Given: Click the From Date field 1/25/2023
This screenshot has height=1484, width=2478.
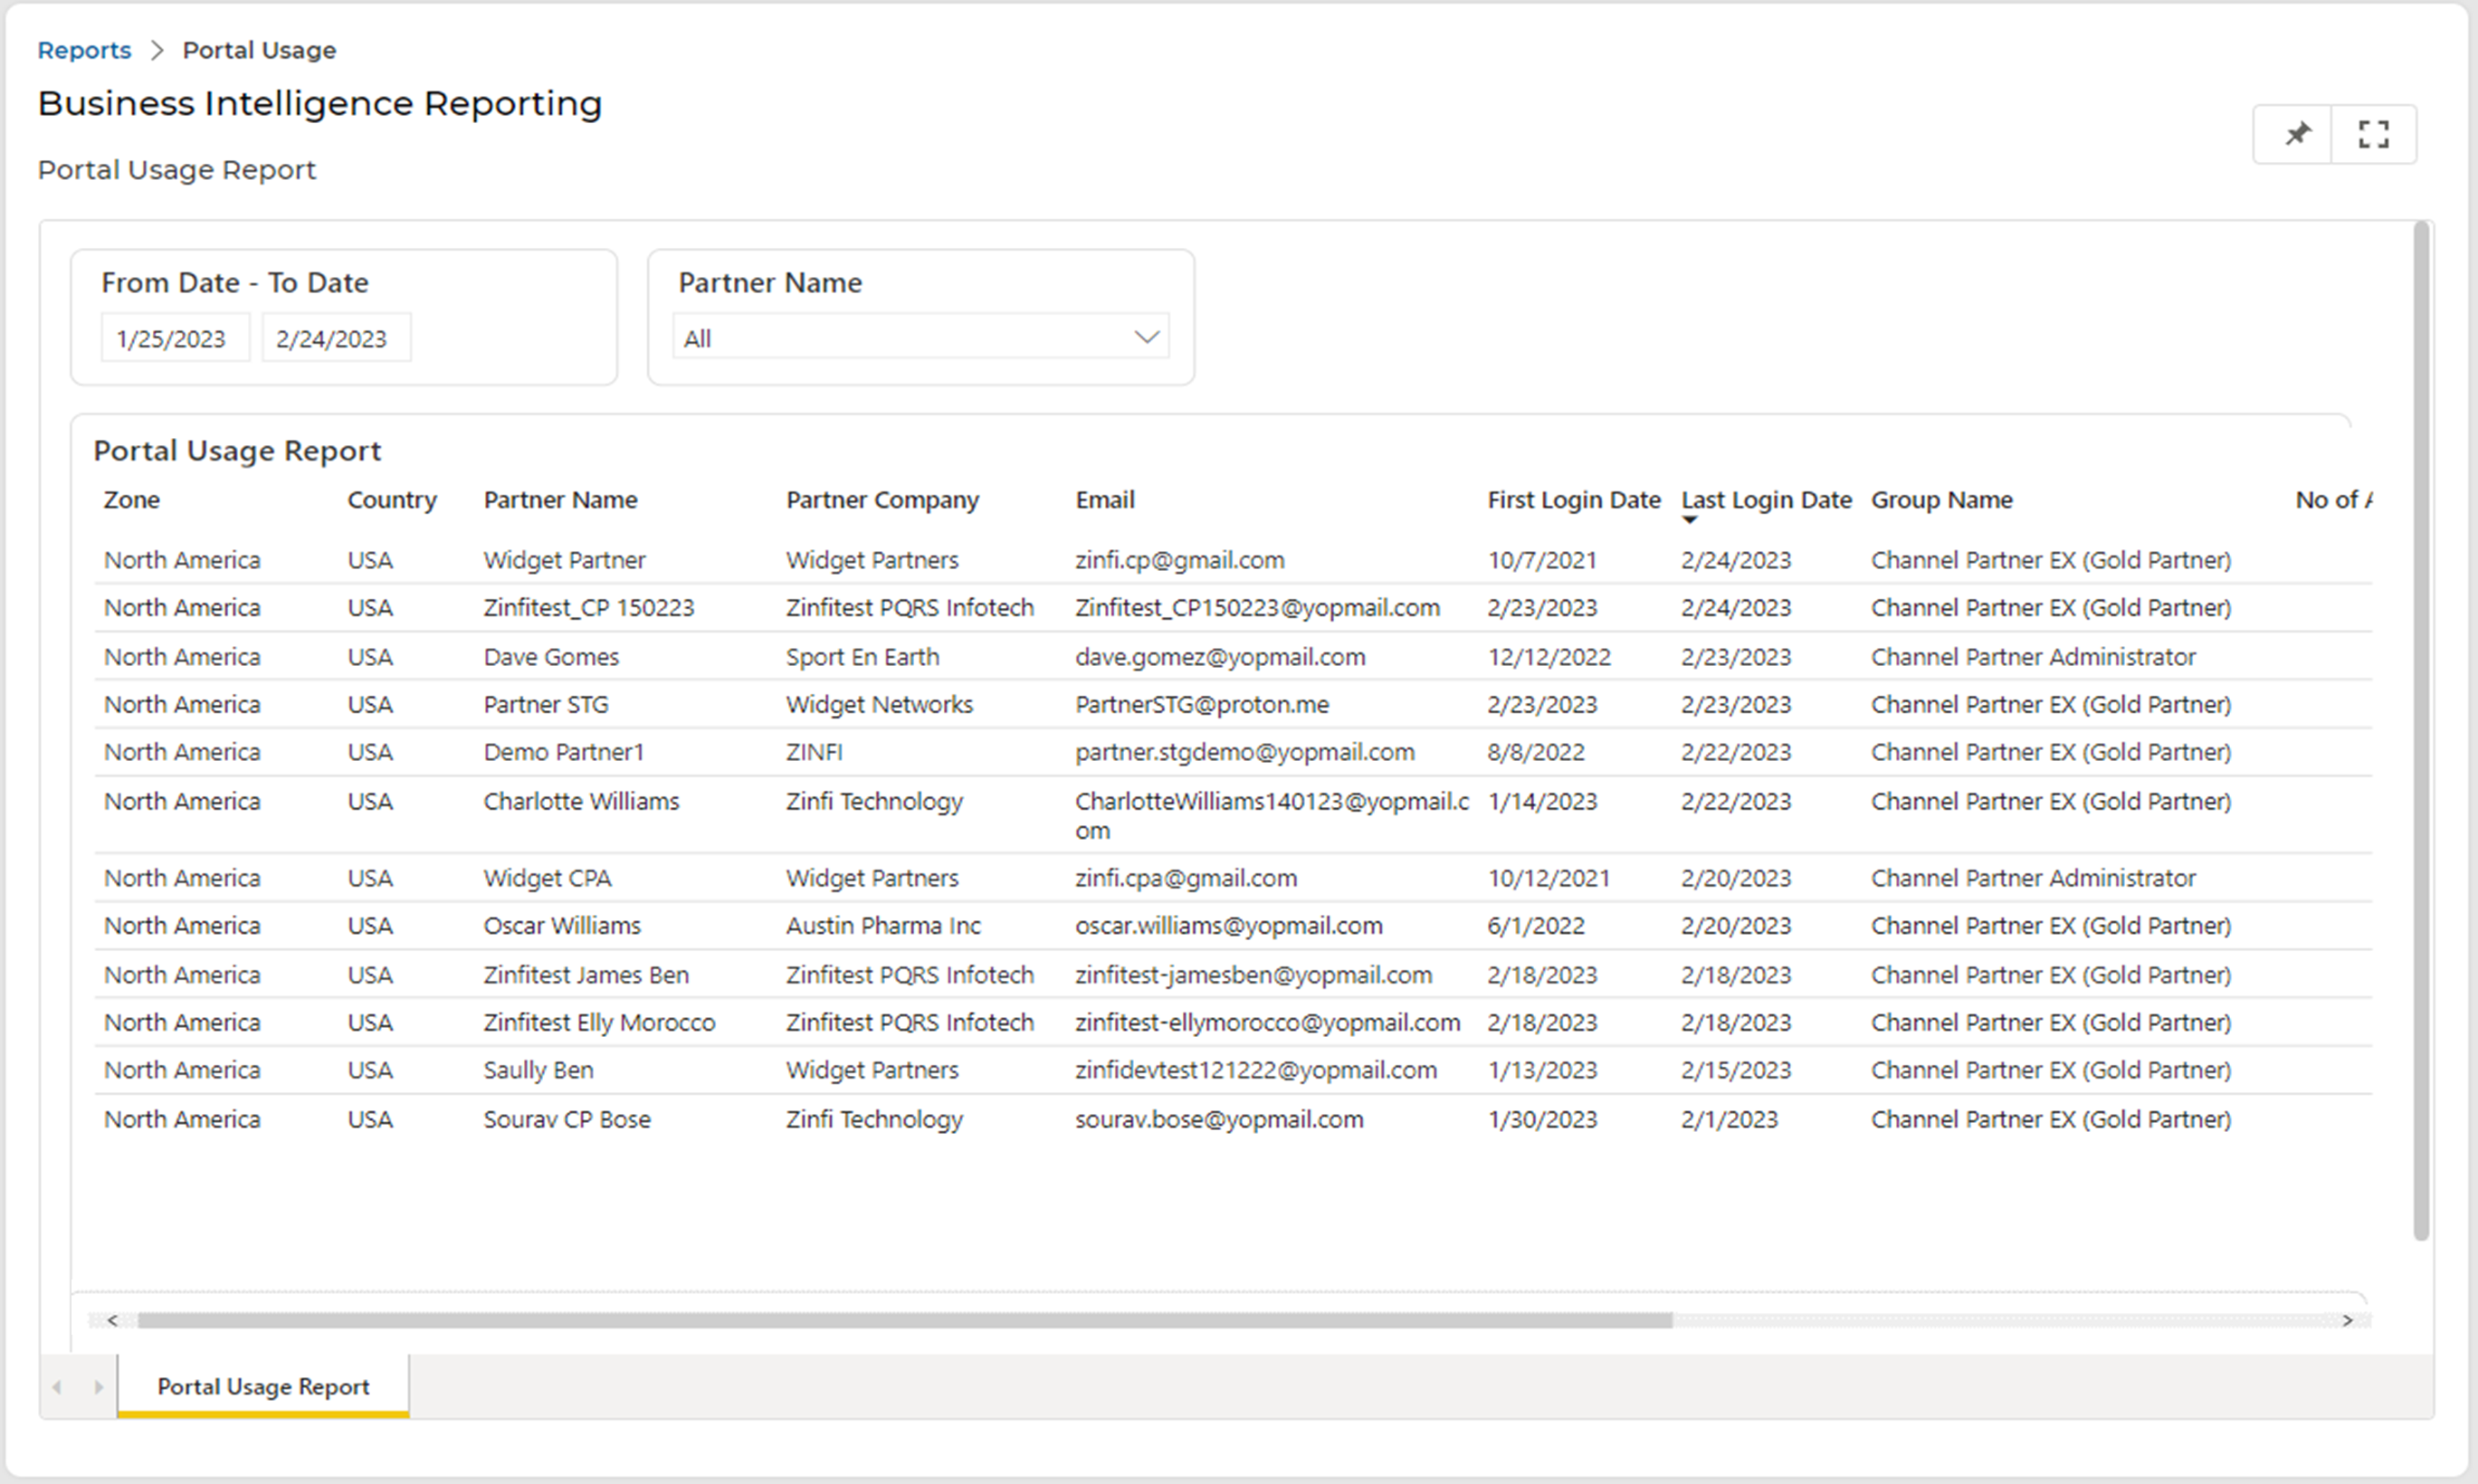Looking at the screenshot, I should pos(172,339).
